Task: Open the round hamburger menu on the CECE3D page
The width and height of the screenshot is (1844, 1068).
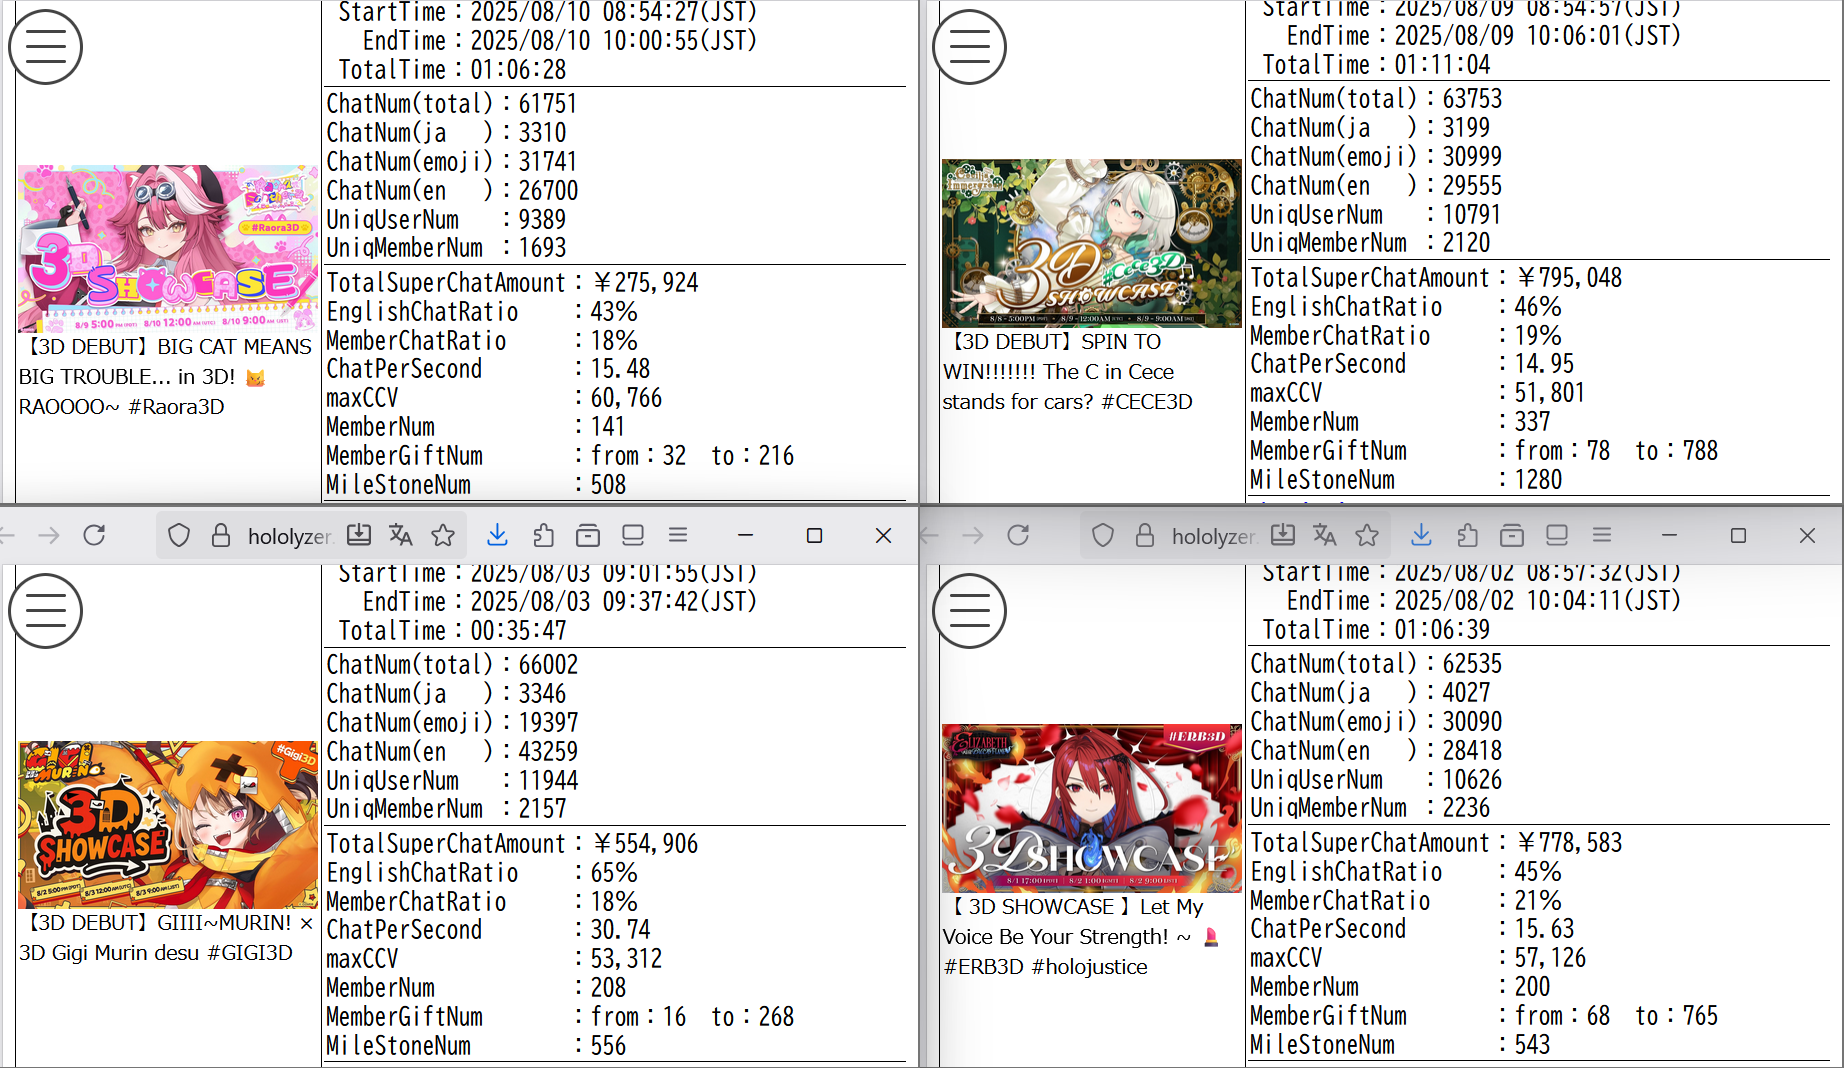Action: [x=969, y=47]
